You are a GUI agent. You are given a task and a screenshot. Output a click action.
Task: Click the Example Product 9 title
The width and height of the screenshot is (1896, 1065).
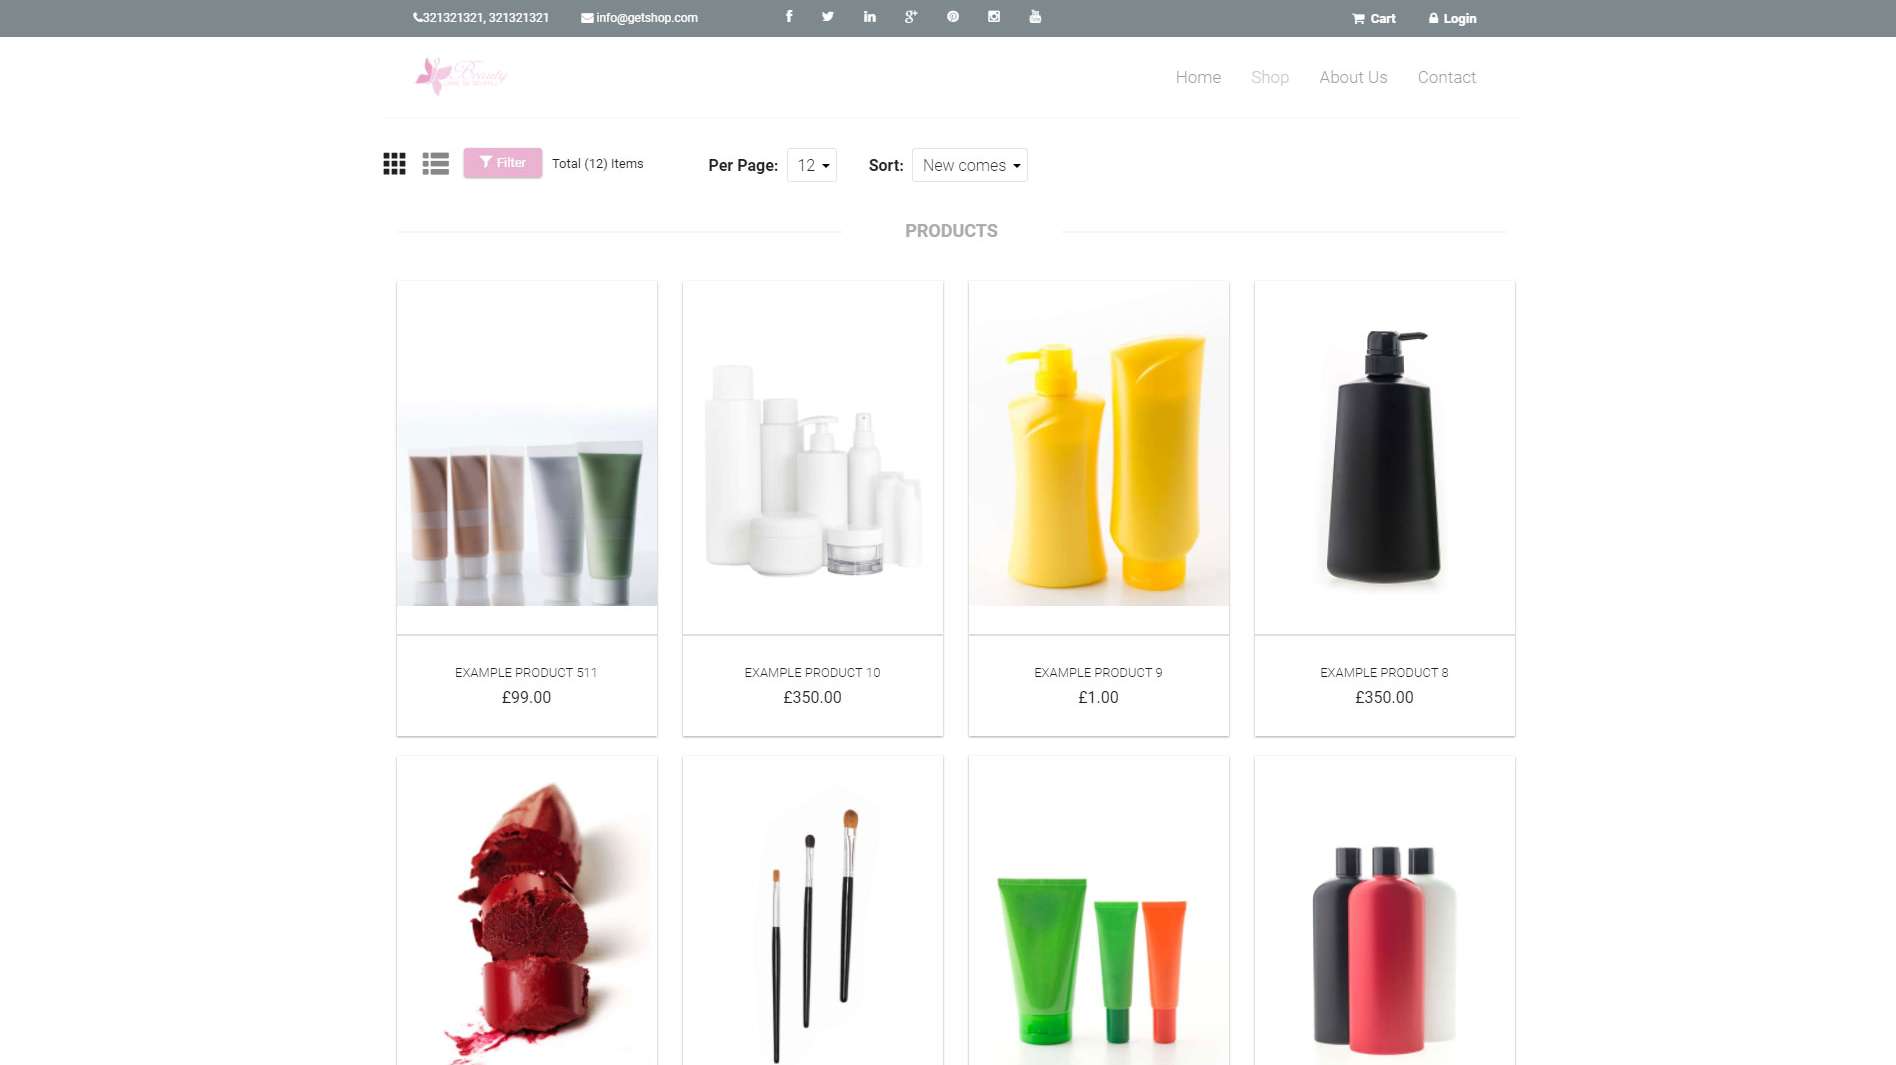pyautogui.click(x=1098, y=673)
